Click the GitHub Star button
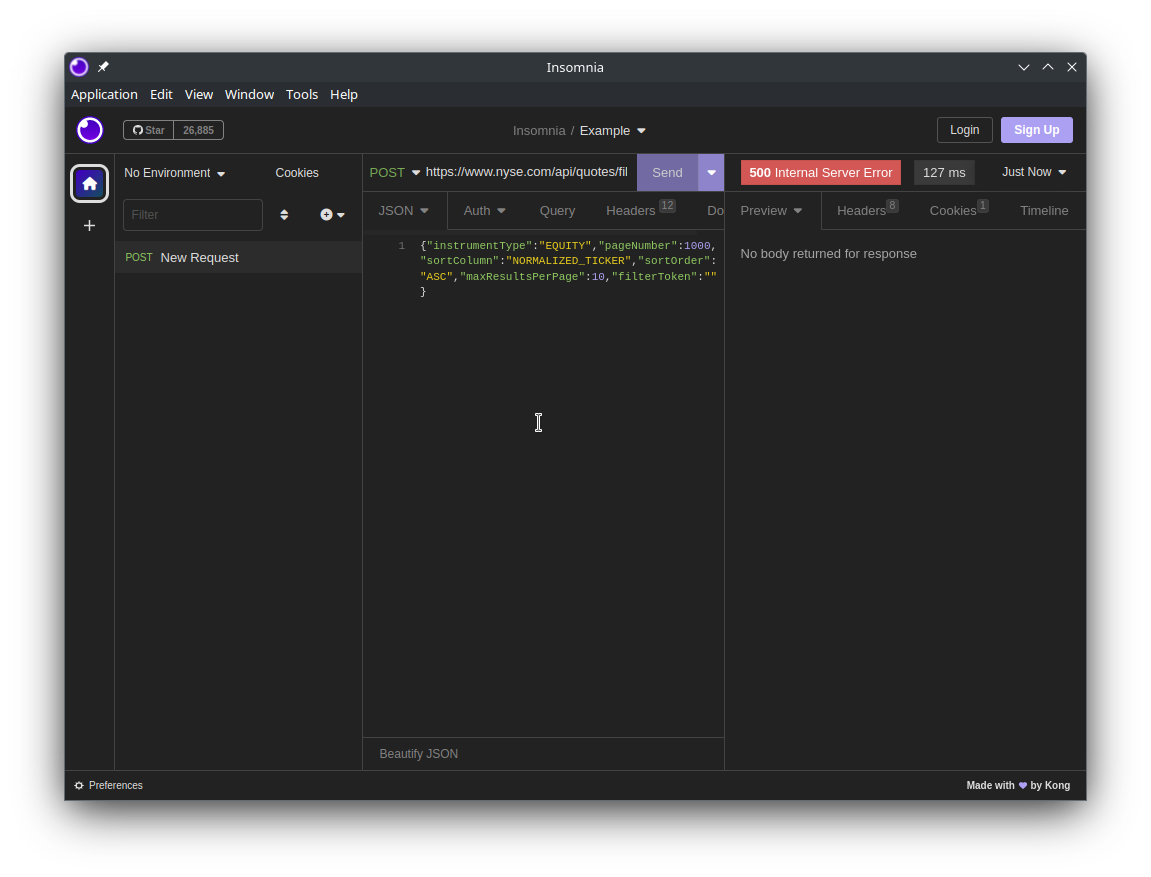Screen dimensions: 1151x877 (x=149, y=130)
